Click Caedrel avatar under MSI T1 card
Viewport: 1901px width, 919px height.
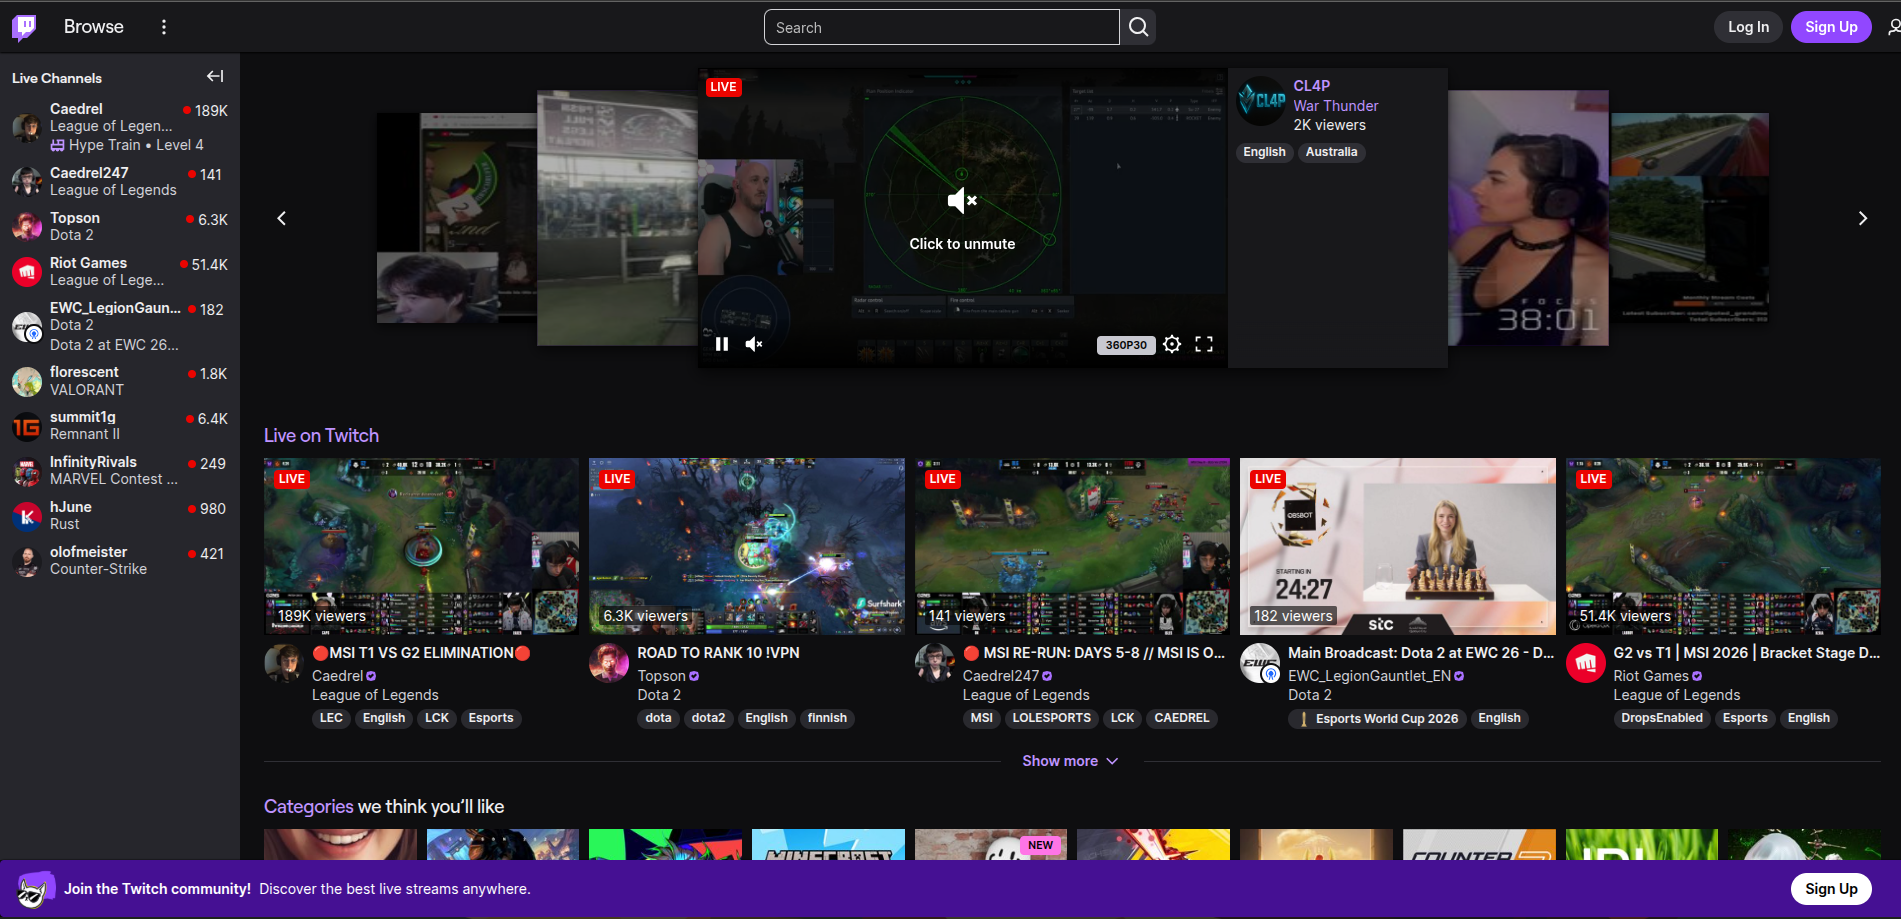click(284, 664)
